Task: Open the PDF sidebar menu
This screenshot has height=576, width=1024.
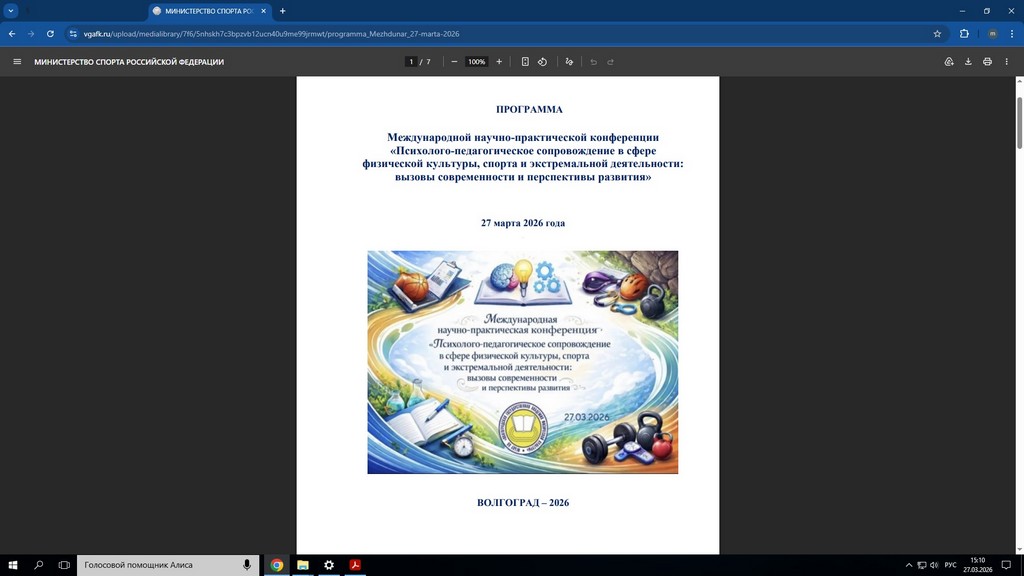Action: [17, 62]
